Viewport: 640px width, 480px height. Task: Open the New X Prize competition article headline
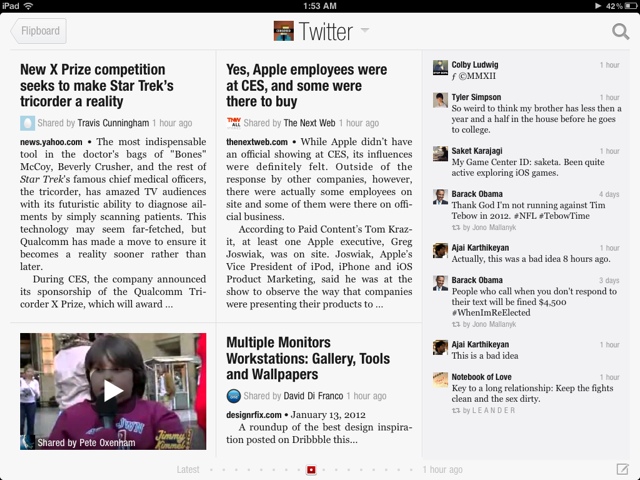click(97, 85)
